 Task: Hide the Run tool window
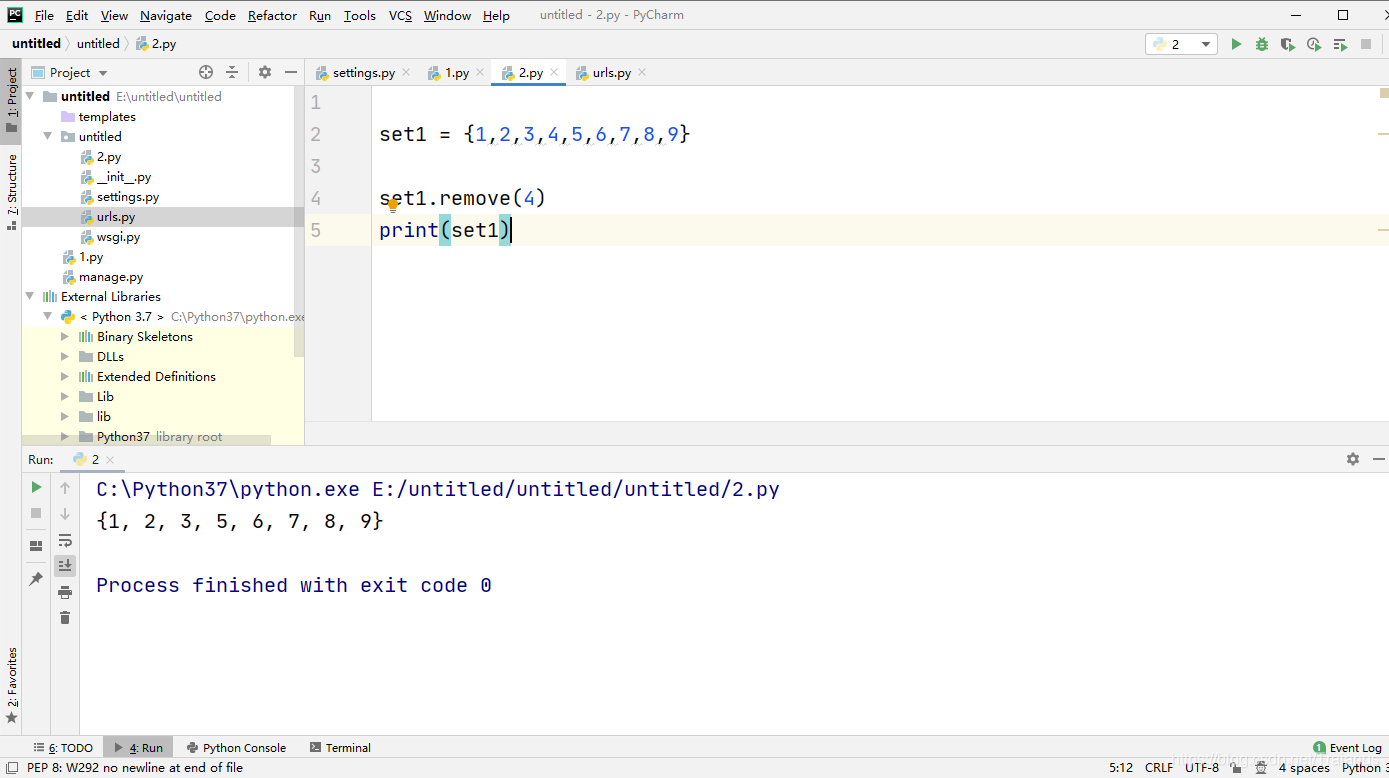click(x=1378, y=459)
